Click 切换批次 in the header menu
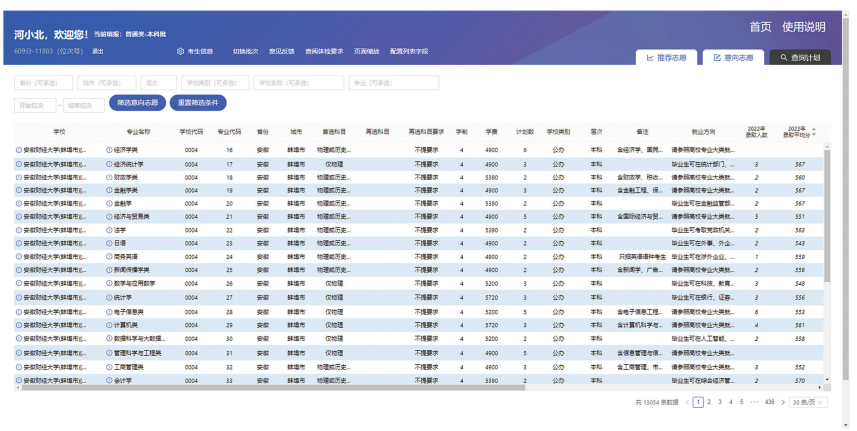The image size is (857, 431). click(x=245, y=51)
